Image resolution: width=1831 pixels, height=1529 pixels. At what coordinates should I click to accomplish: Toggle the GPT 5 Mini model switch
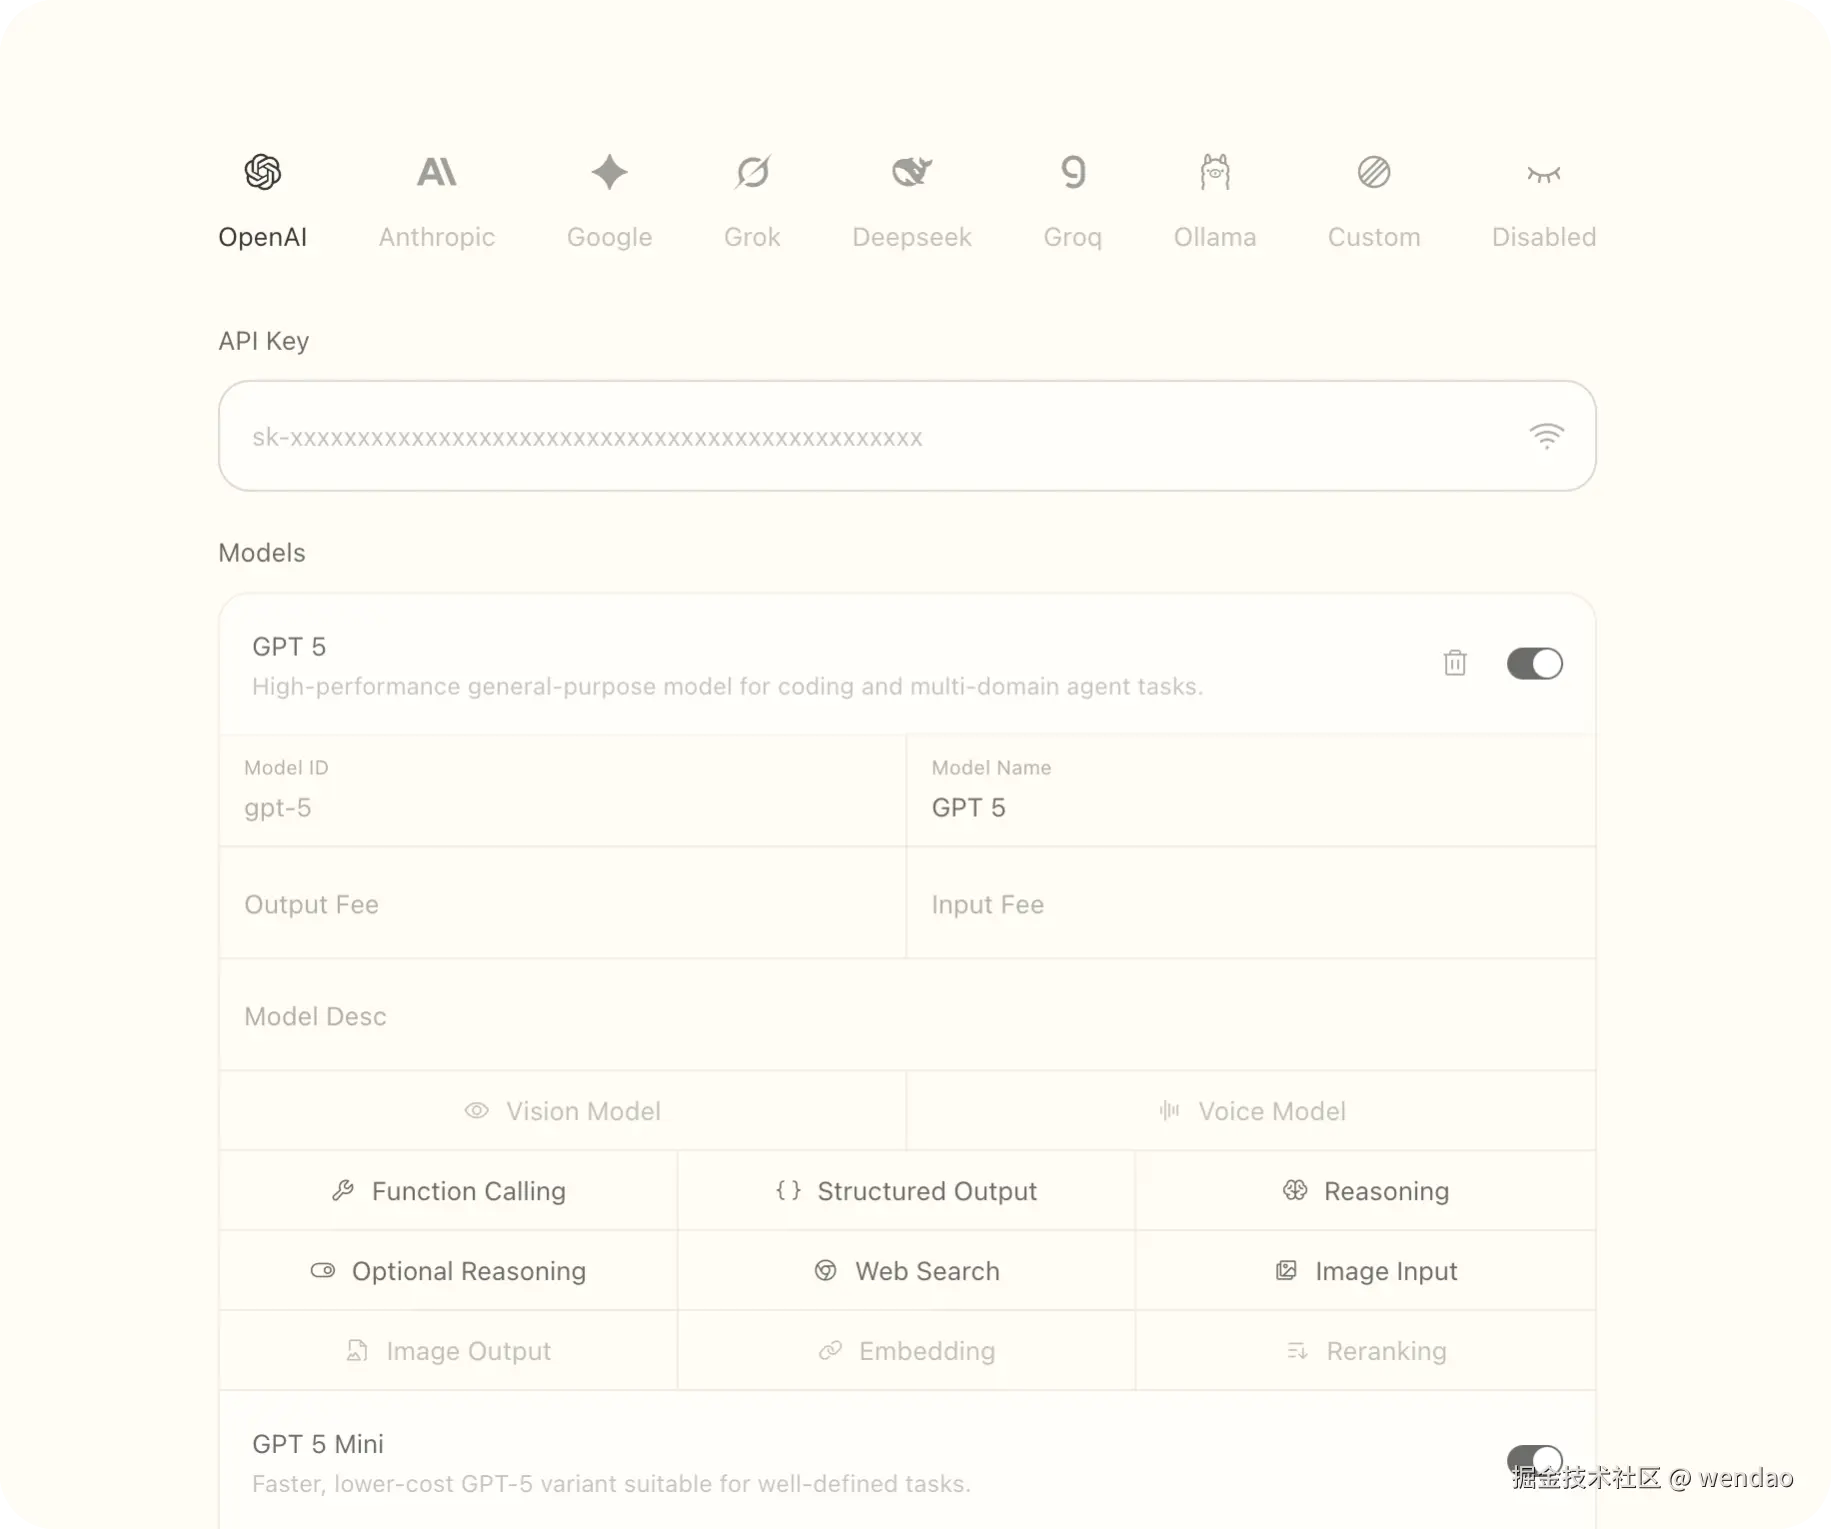pos(1534,1459)
